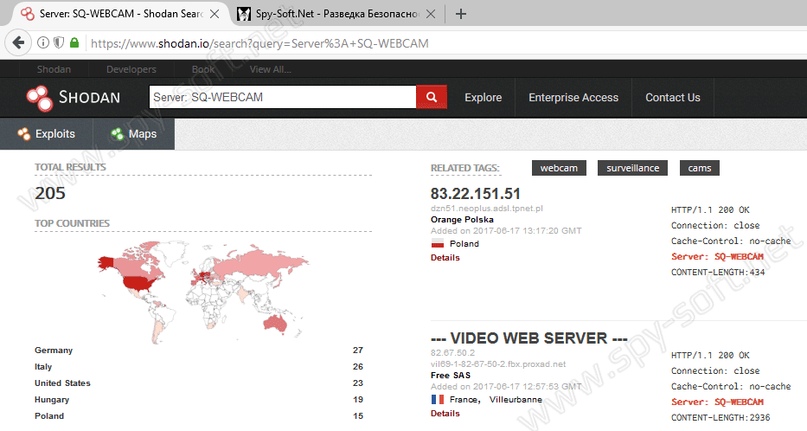Focus the Shodan search query field
Viewport: 807px width, 431px height.
point(283,97)
